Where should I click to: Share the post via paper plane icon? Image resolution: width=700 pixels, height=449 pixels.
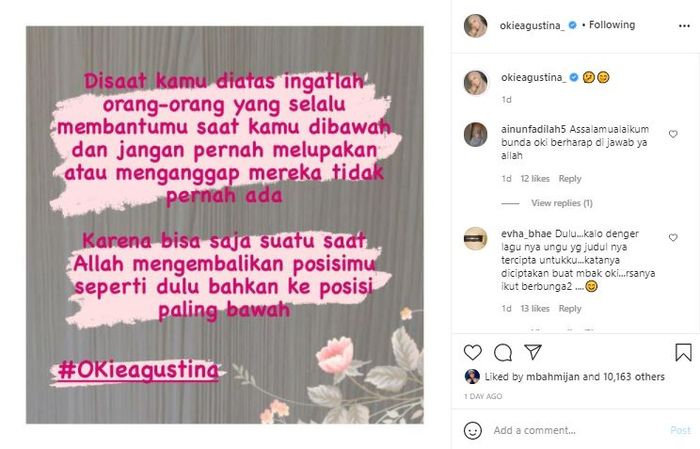[533, 352]
